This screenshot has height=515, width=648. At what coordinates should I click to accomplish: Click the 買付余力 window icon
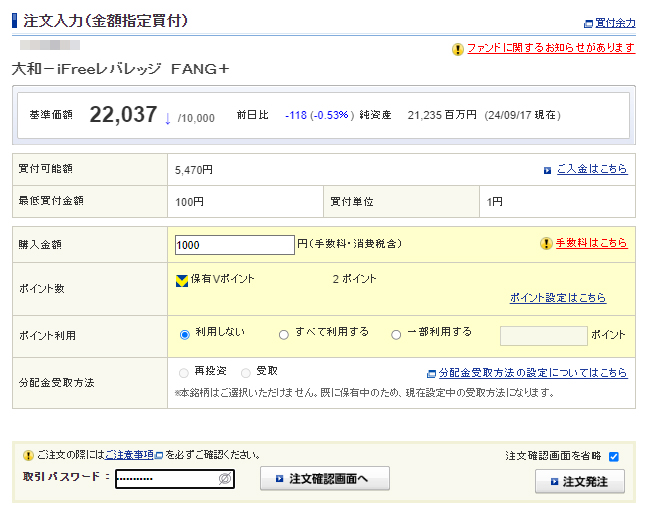click(x=587, y=23)
